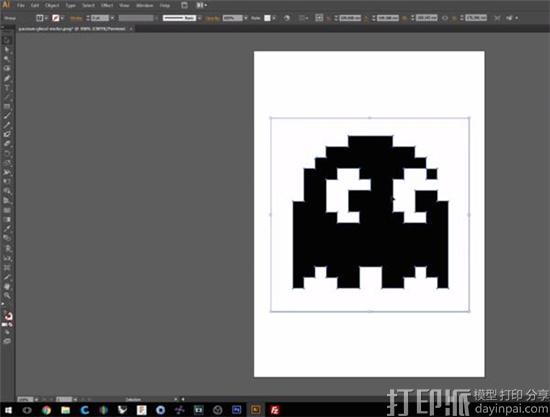Open the View menu

pyautogui.click(x=124, y=6)
